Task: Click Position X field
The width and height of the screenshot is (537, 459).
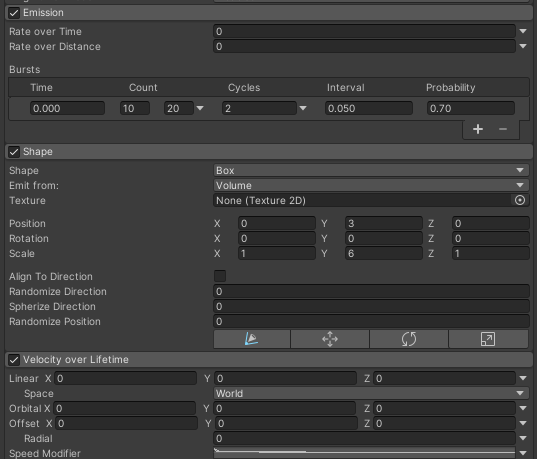Action: [277, 223]
